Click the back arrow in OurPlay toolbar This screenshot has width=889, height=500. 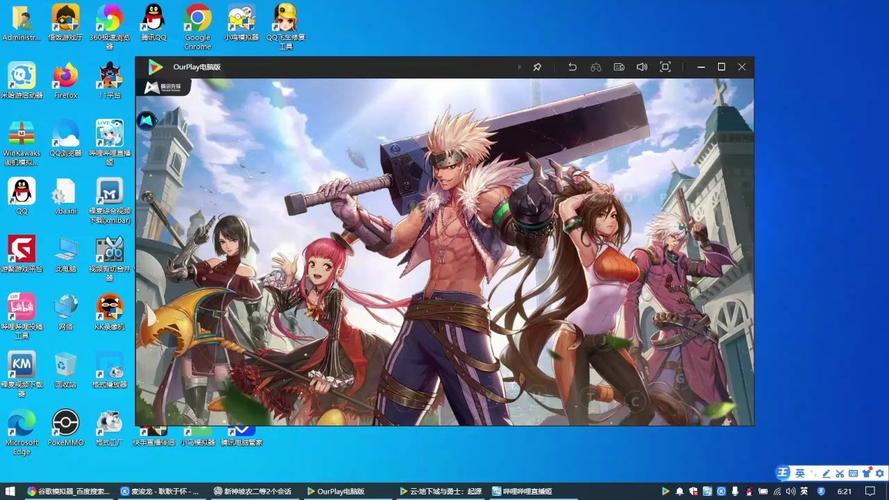pos(572,67)
